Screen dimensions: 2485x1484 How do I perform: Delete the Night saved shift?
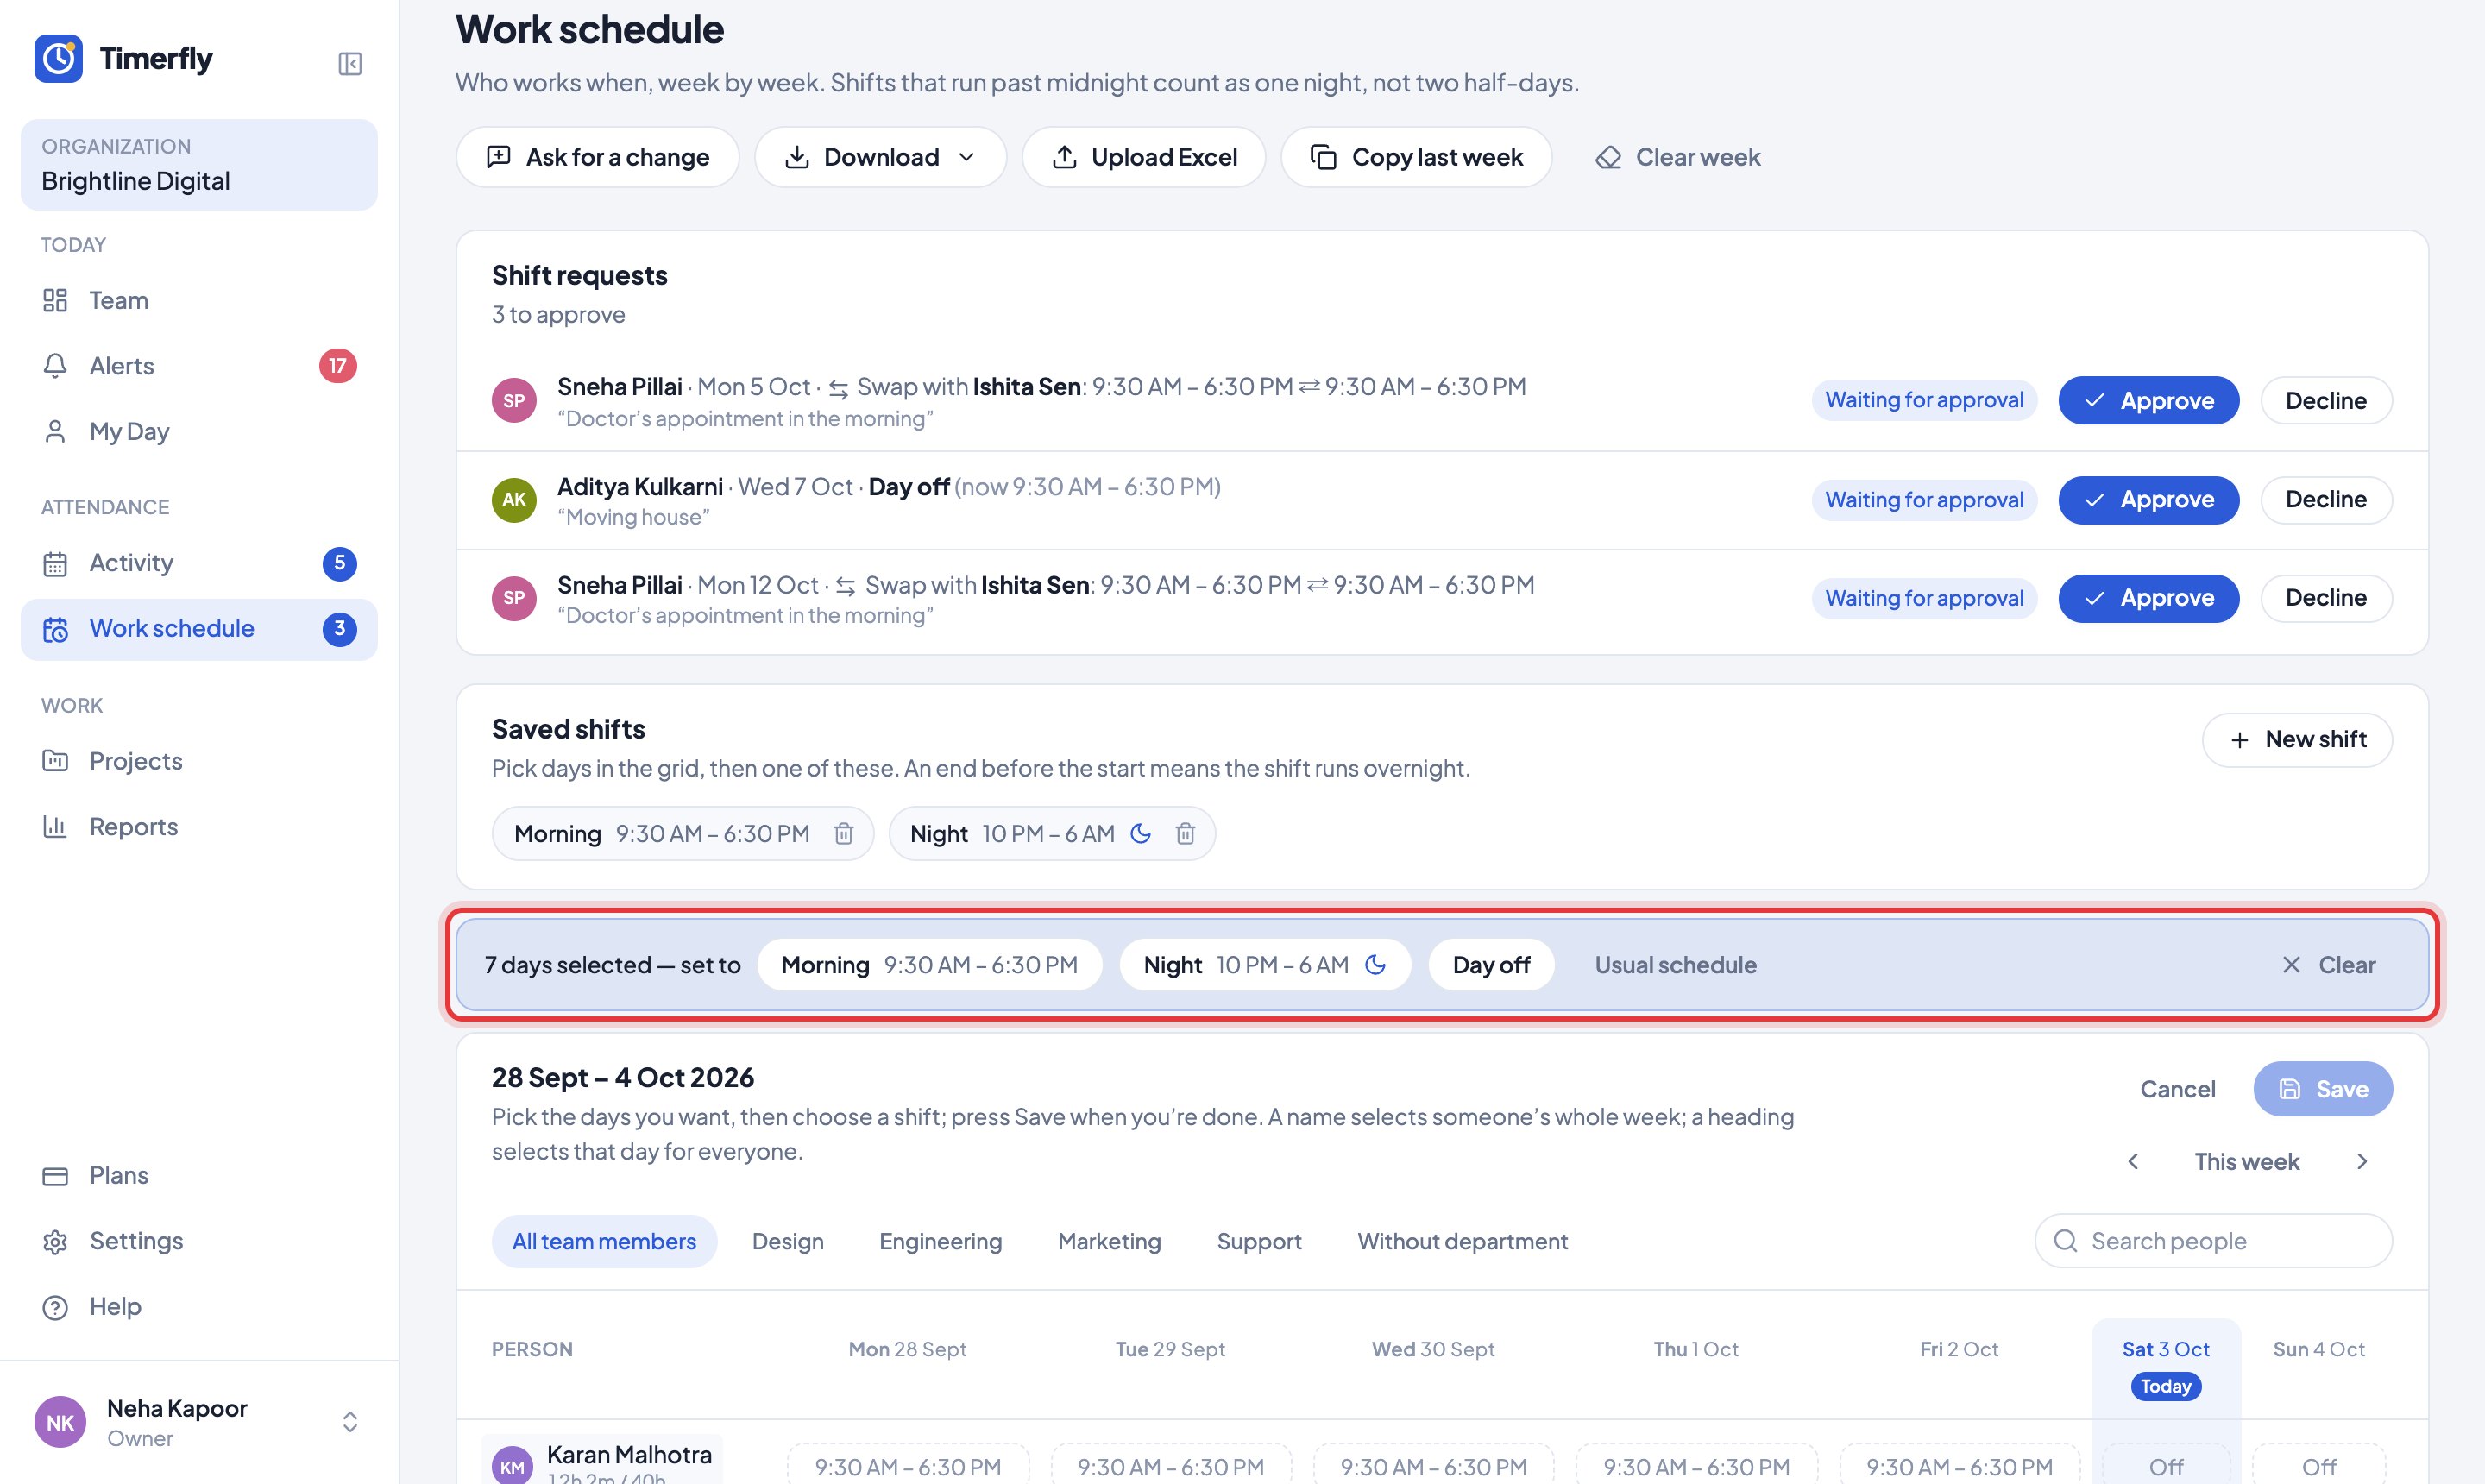(x=1185, y=834)
